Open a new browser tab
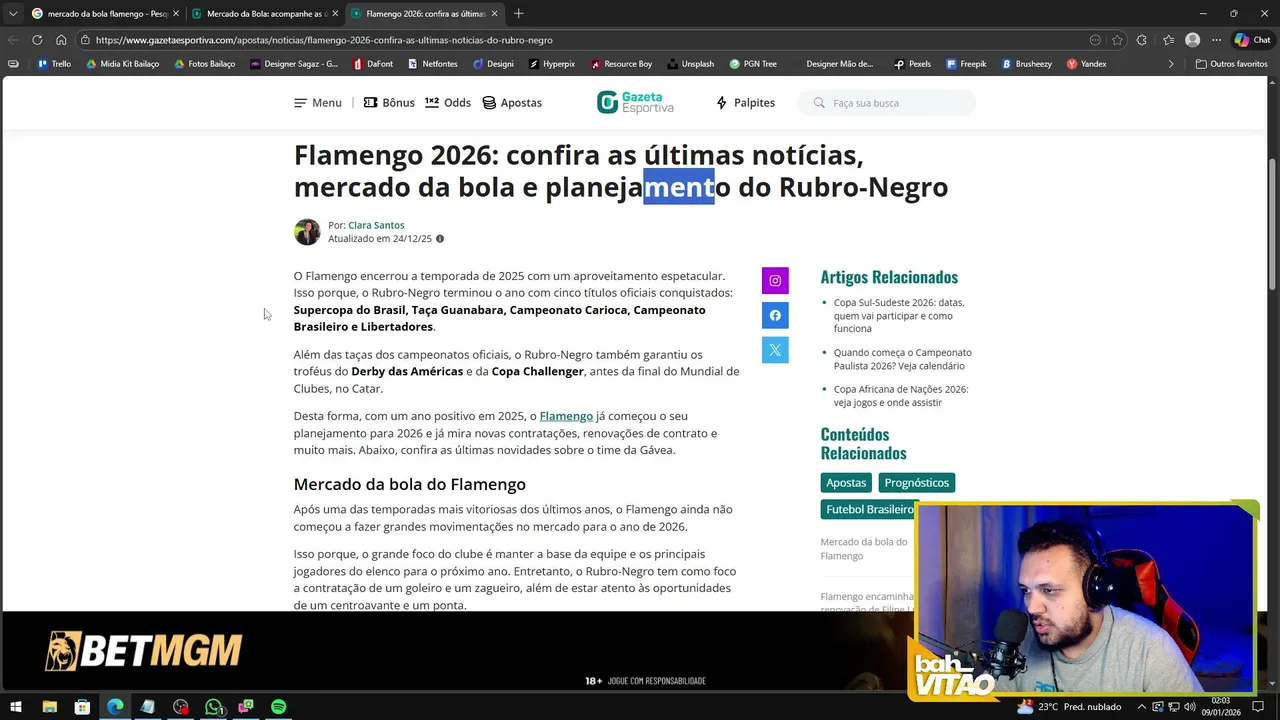Viewport: 1280px width, 720px height. point(518,14)
